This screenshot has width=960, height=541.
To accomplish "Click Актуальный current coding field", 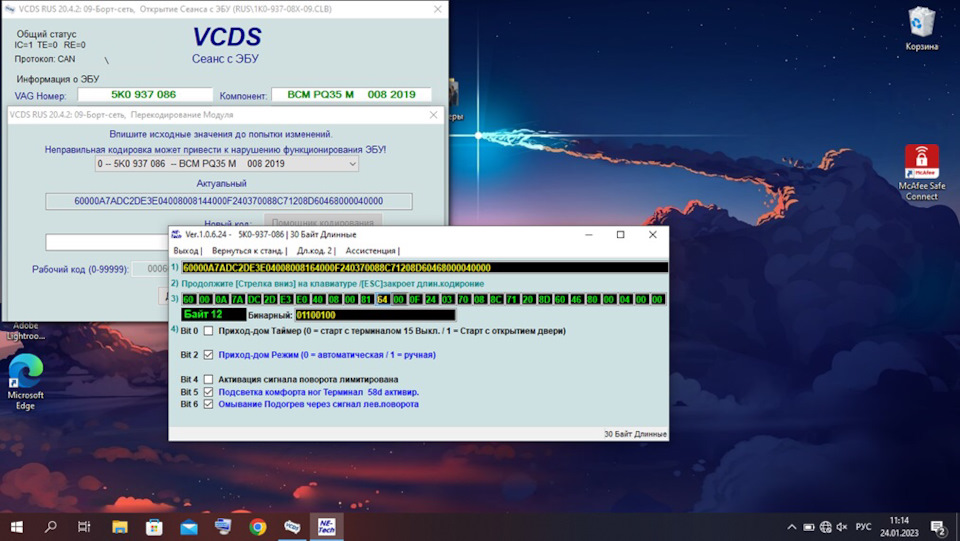I will 228,201.
